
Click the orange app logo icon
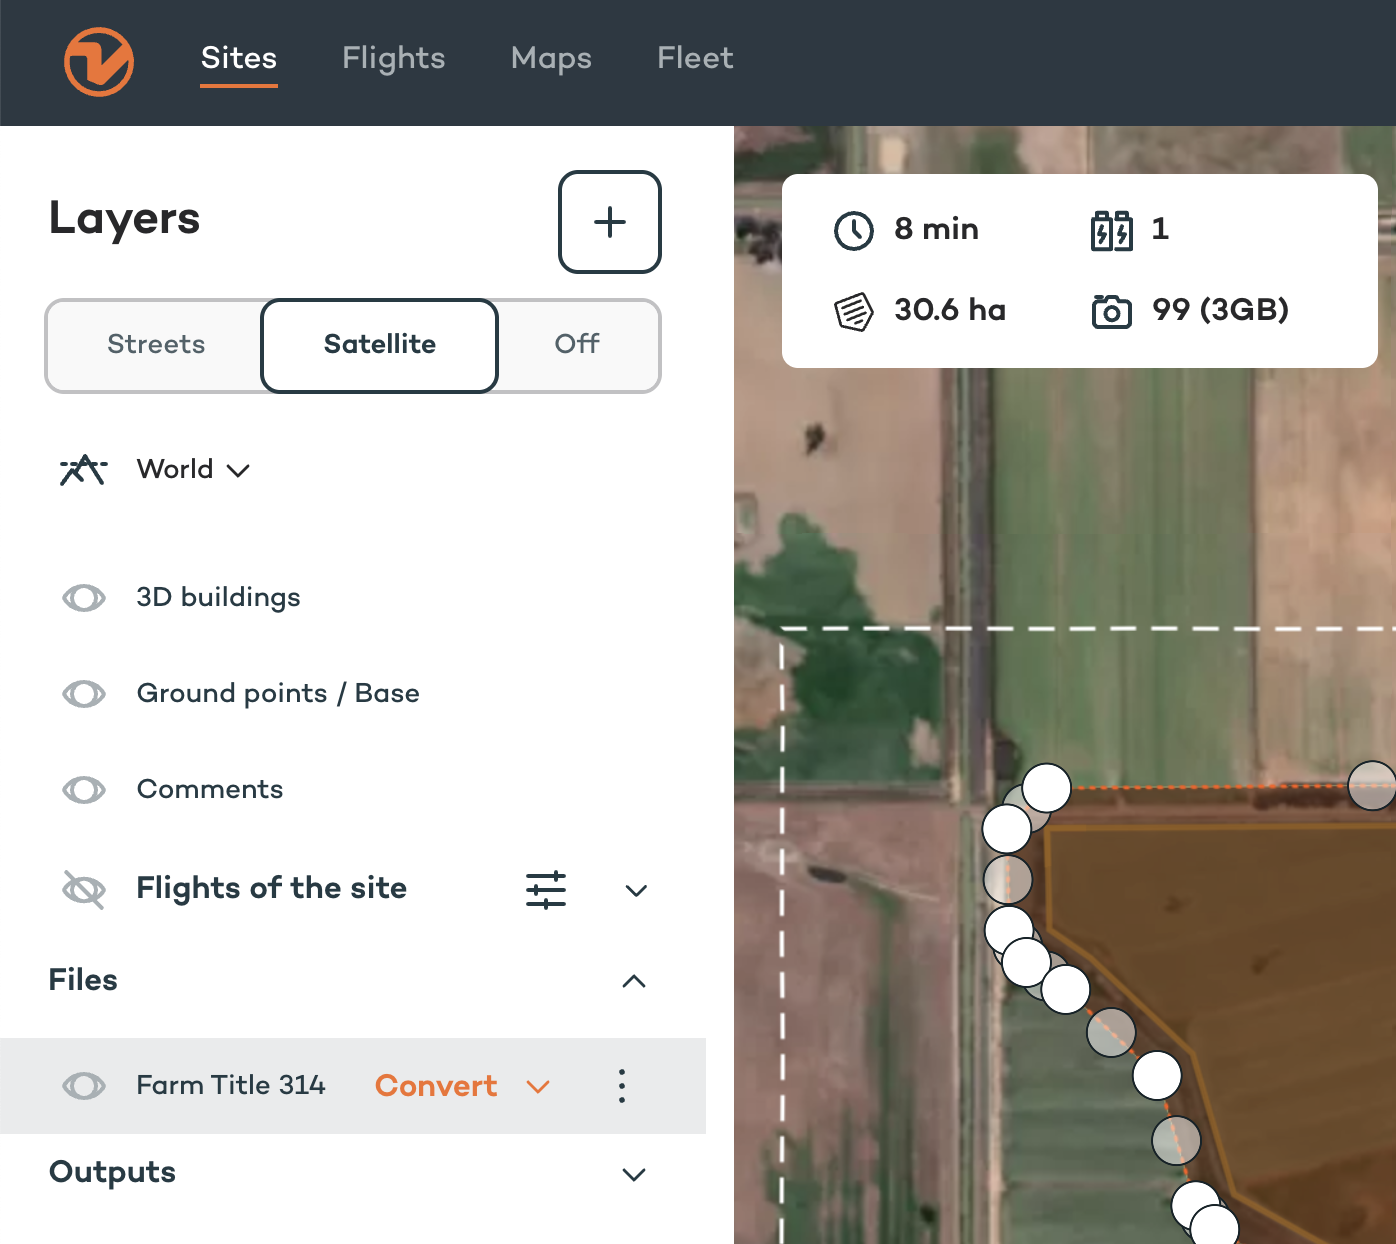click(x=99, y=62)
